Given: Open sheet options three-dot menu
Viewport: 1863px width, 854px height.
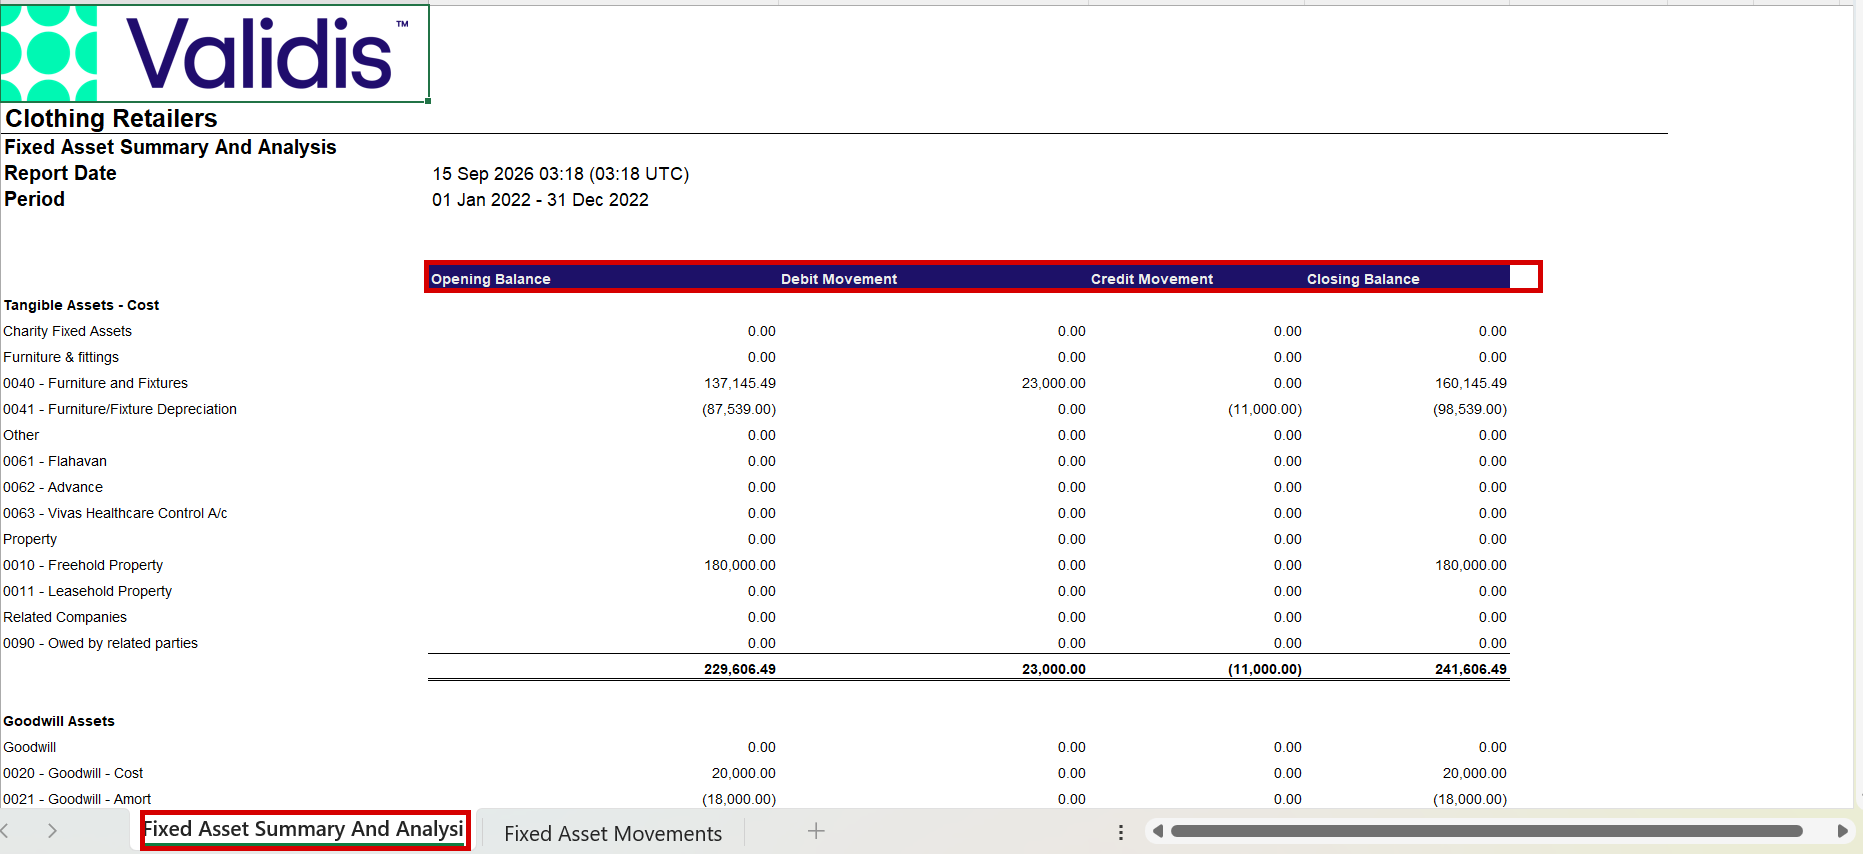Looking at the screenshot, I should pyautogui.click(x=1121, y=832).
